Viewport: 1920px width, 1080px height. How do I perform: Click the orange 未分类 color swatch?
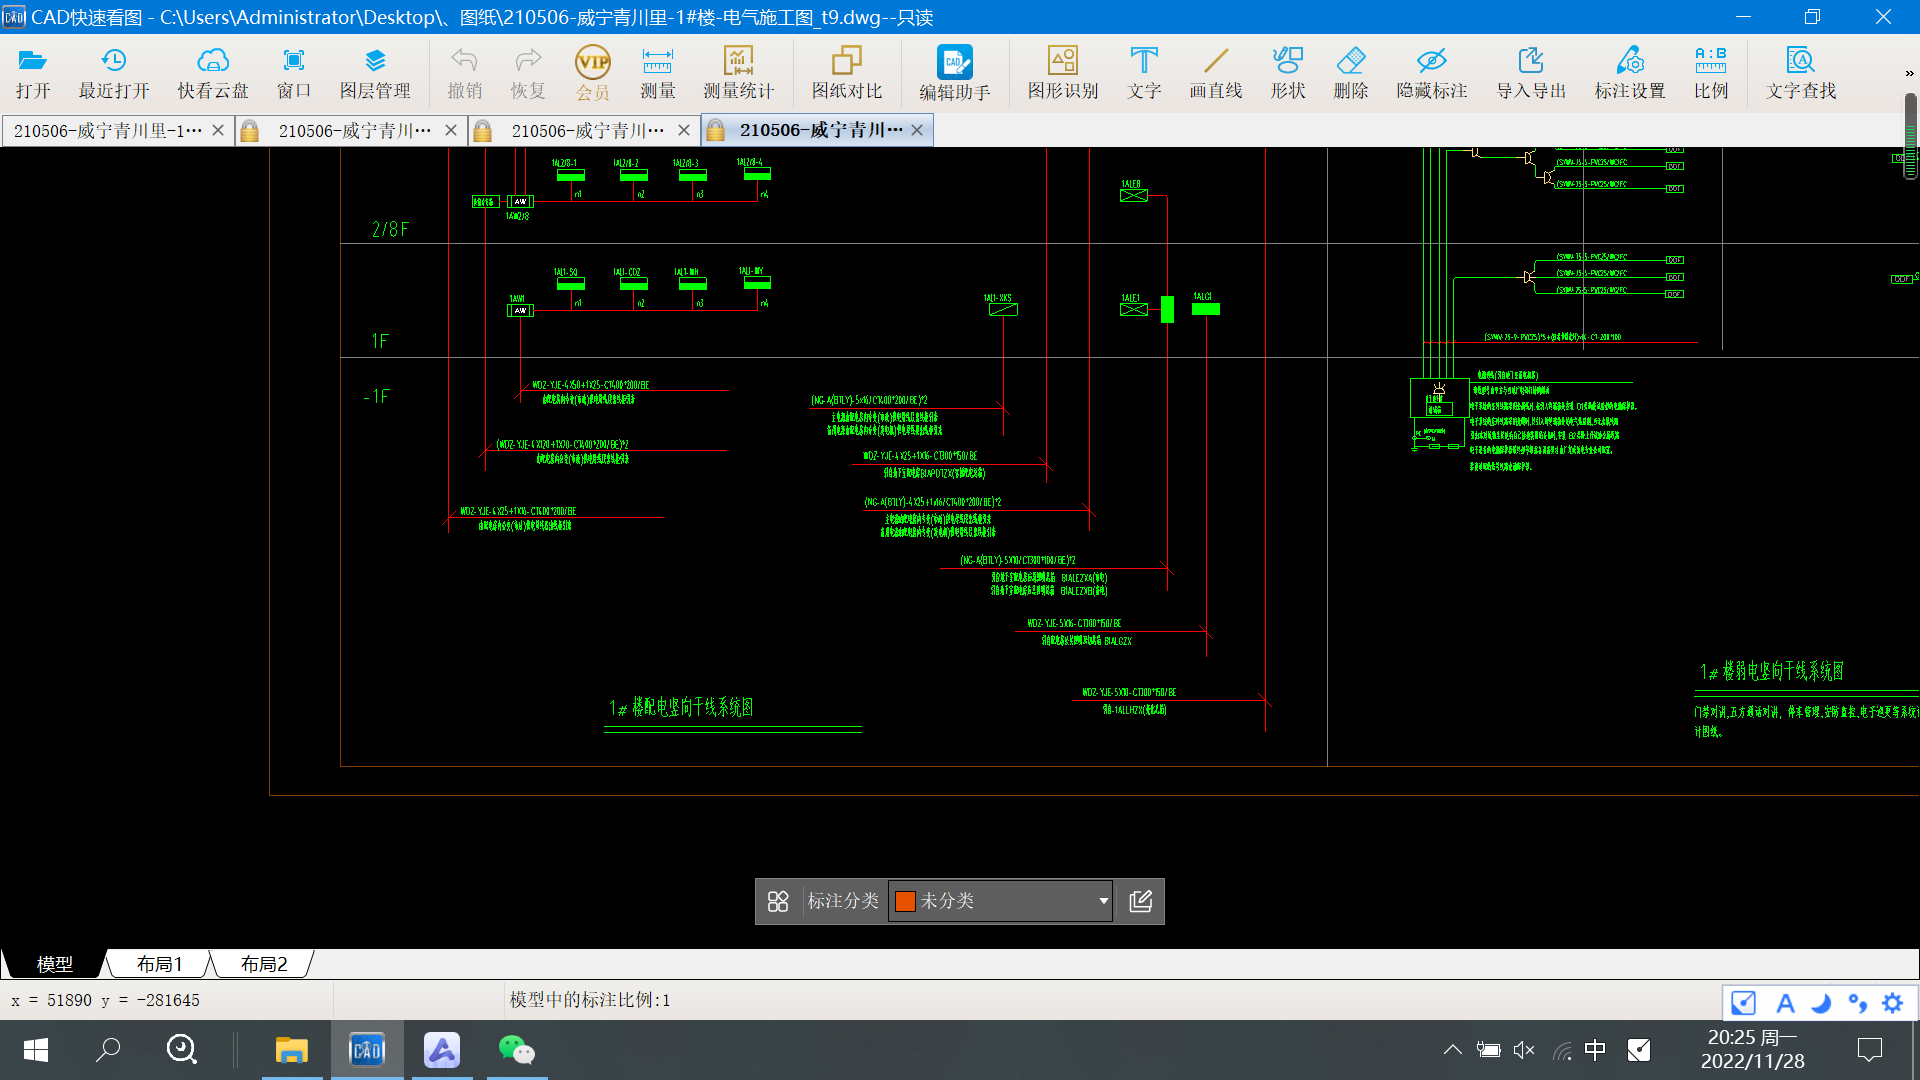[x=905, y=901]
